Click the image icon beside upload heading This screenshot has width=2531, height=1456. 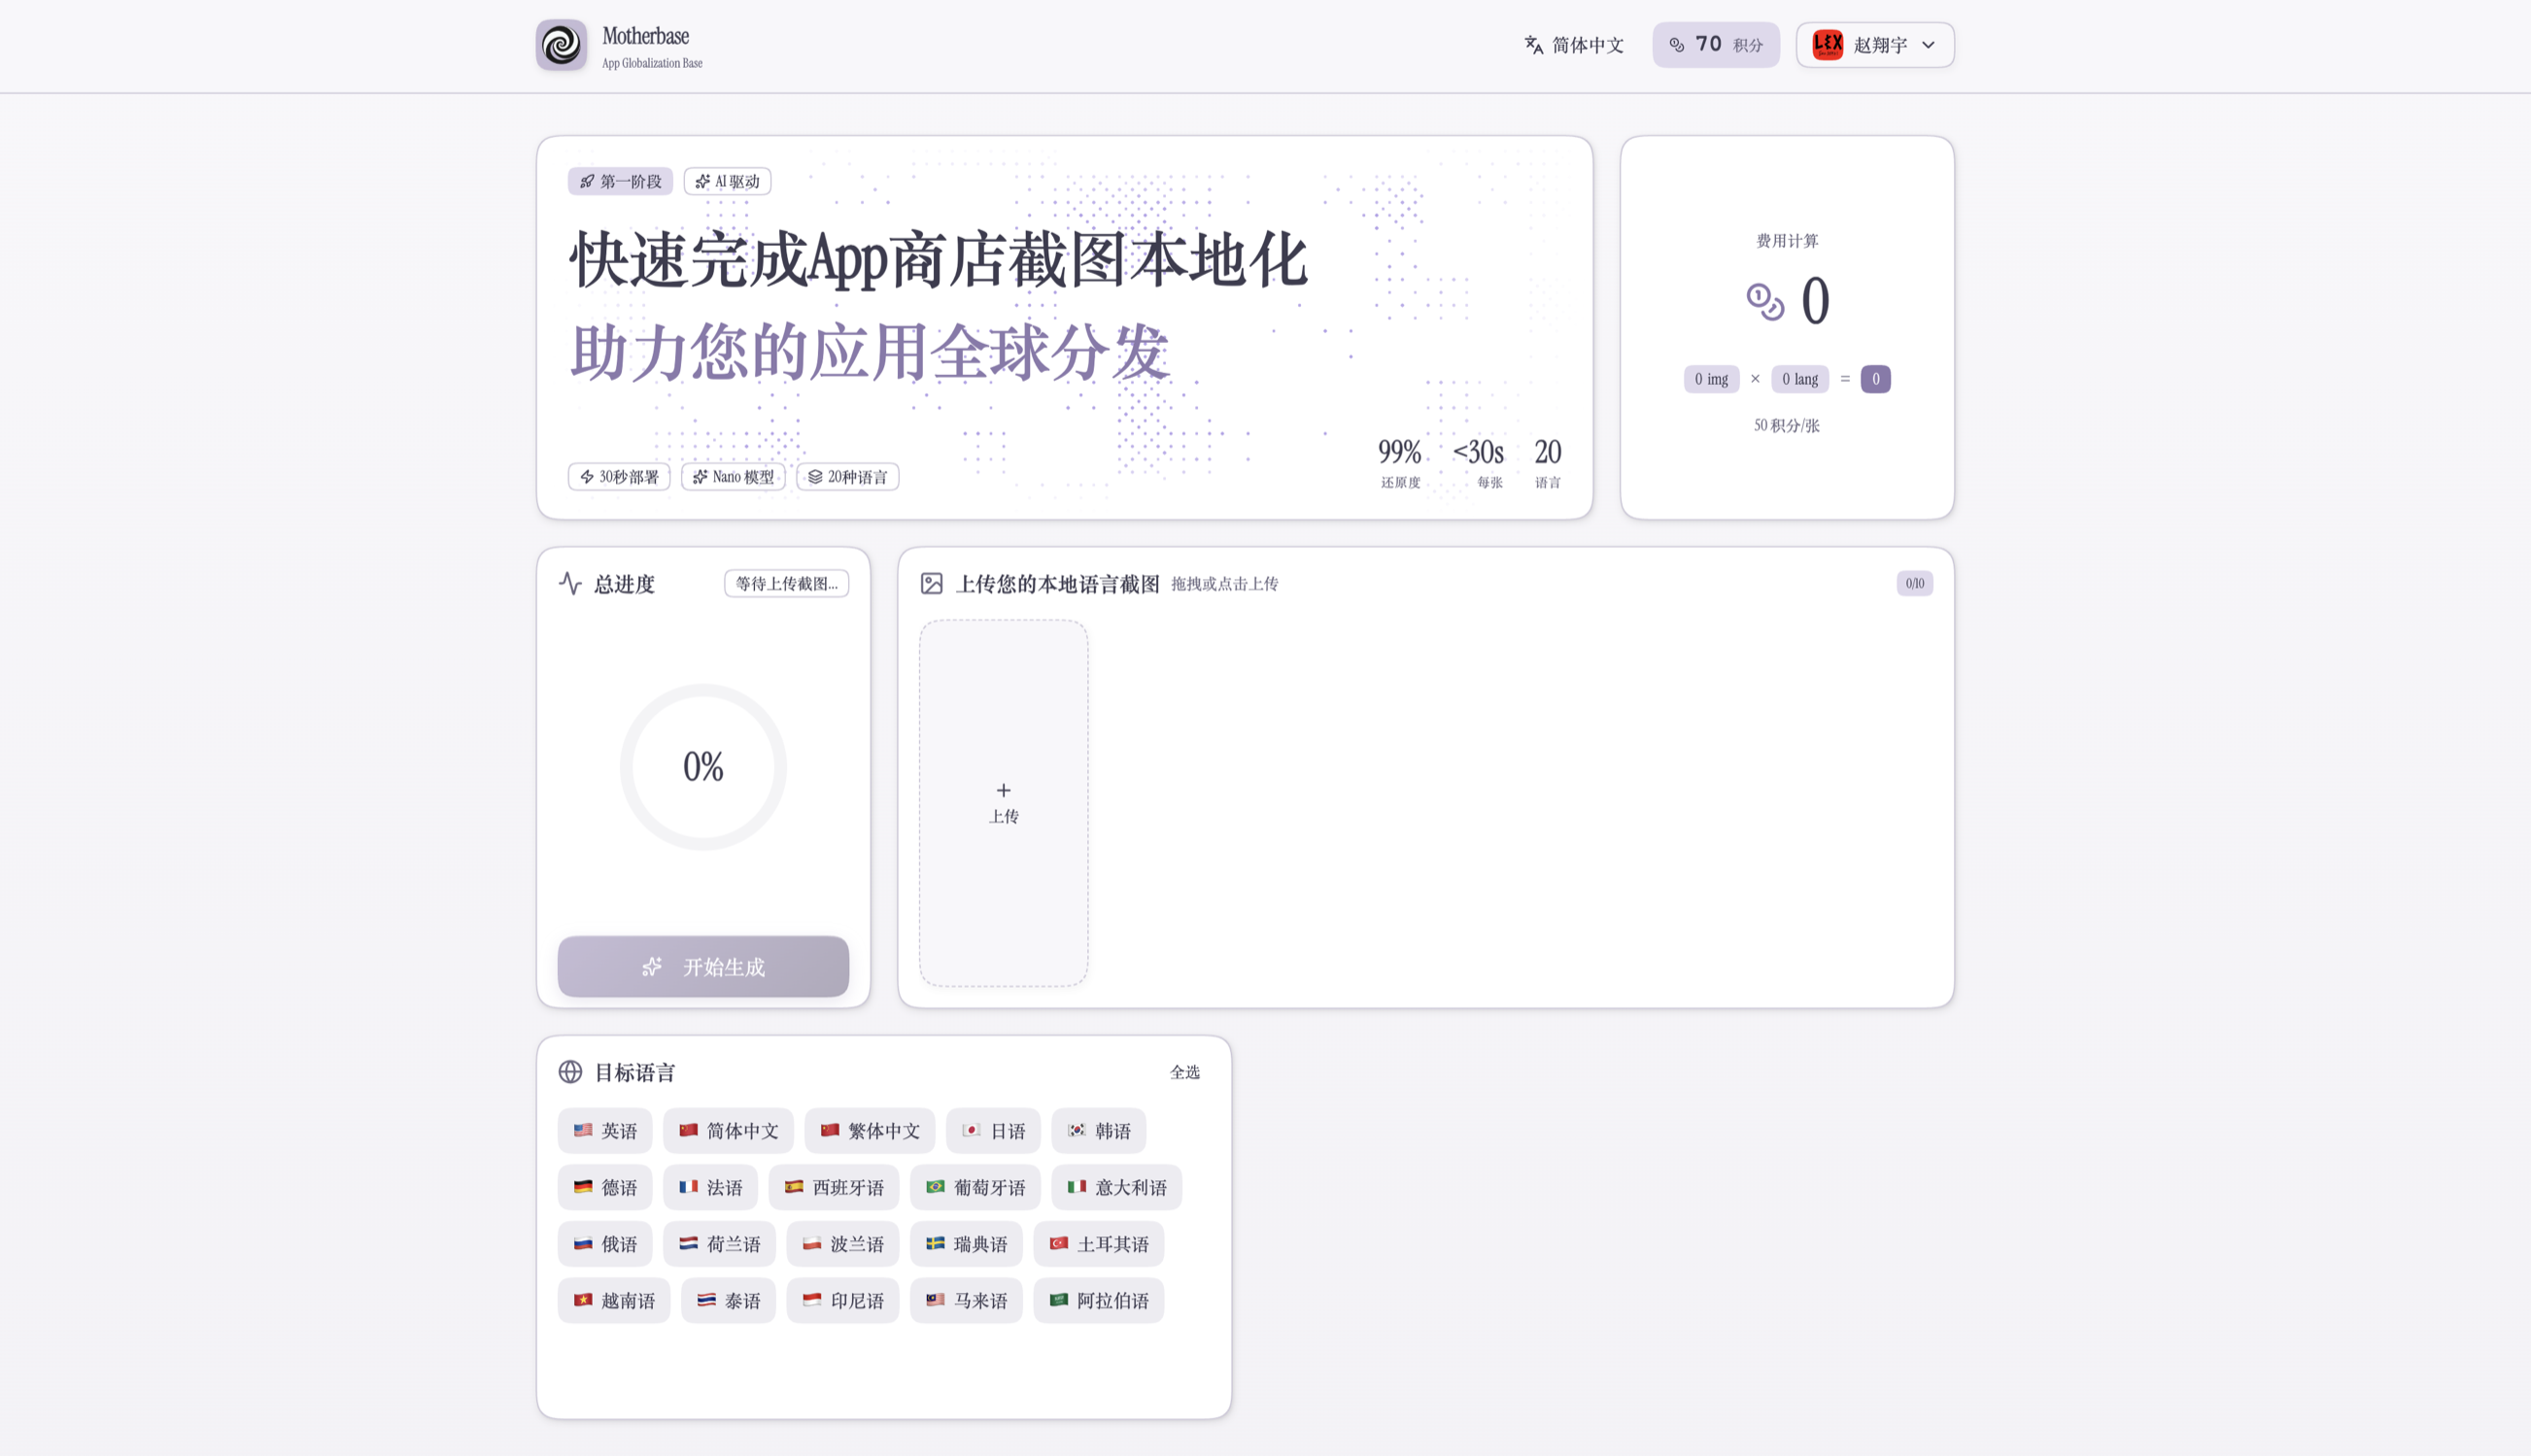pos(931,584)
